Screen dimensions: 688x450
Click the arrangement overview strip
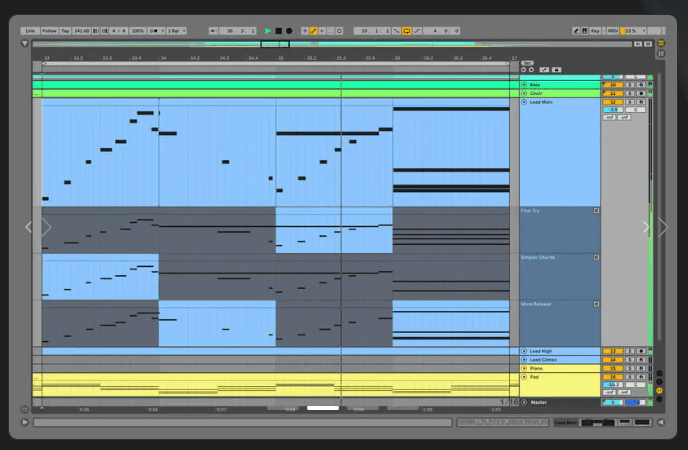coord(333,44)
